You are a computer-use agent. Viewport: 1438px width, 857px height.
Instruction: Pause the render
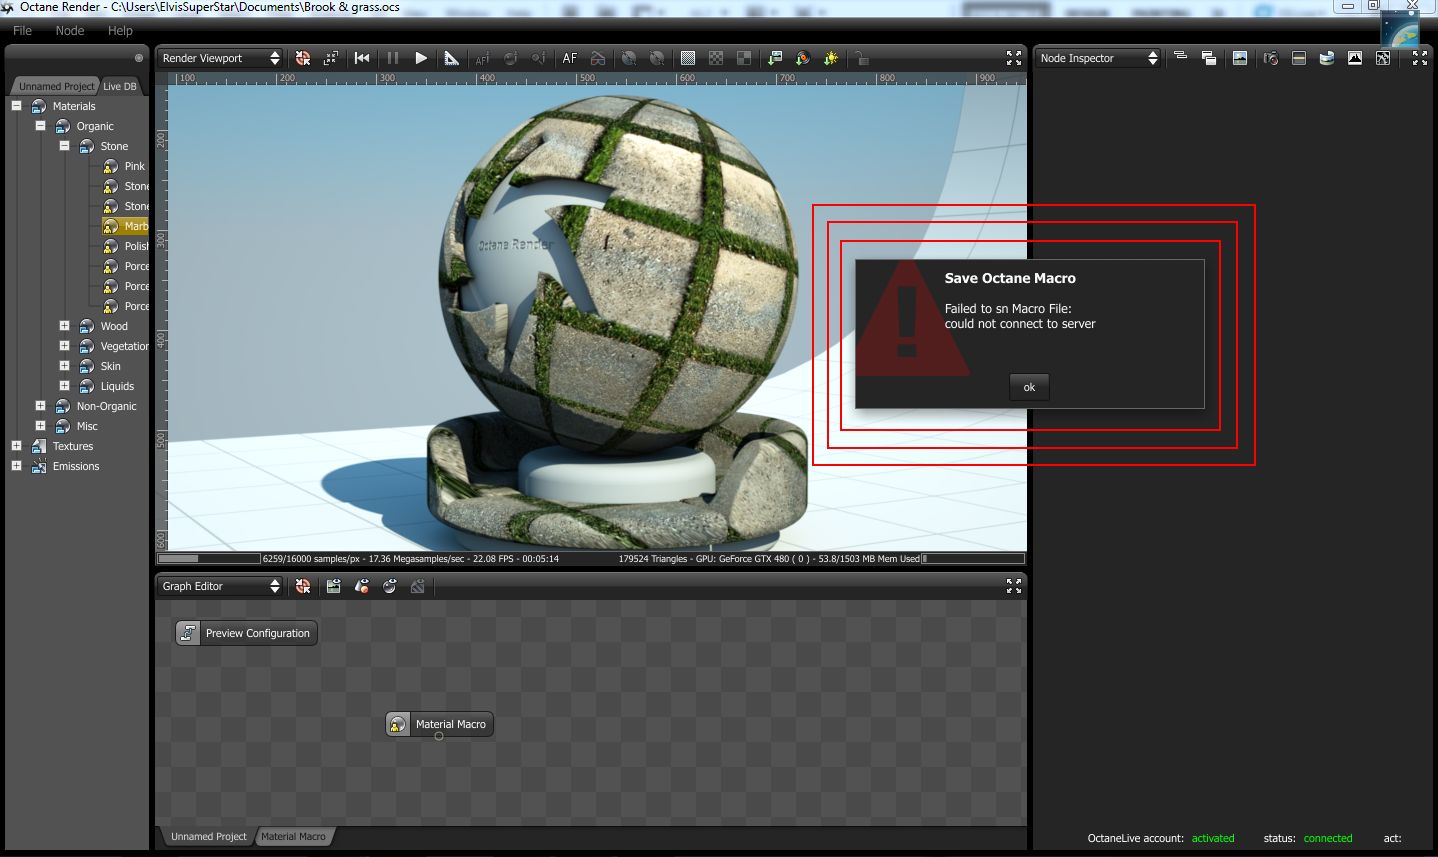coord(392,58)
